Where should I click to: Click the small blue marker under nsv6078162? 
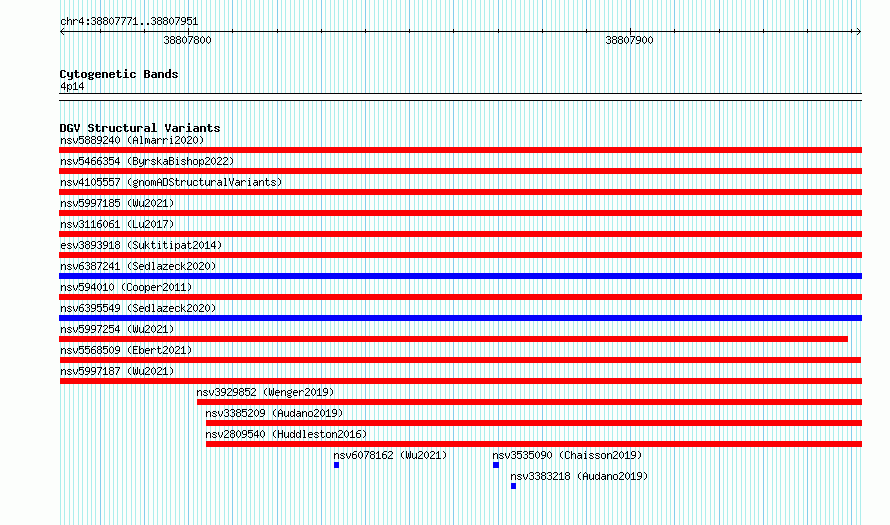click(337, 465)
